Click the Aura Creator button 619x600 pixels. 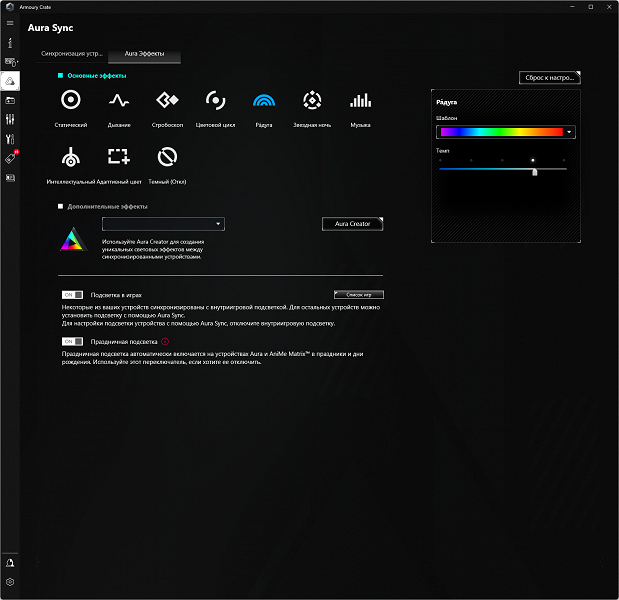point(353,224)
